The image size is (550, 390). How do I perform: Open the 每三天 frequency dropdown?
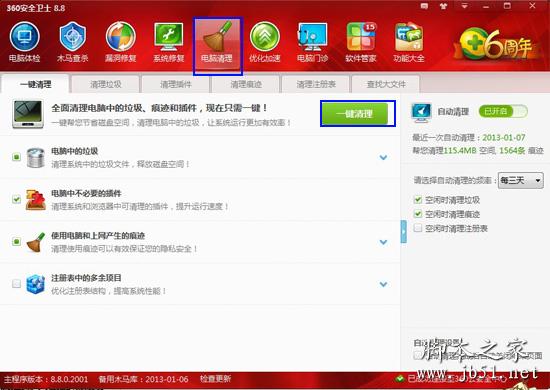[x=521, y=181]
